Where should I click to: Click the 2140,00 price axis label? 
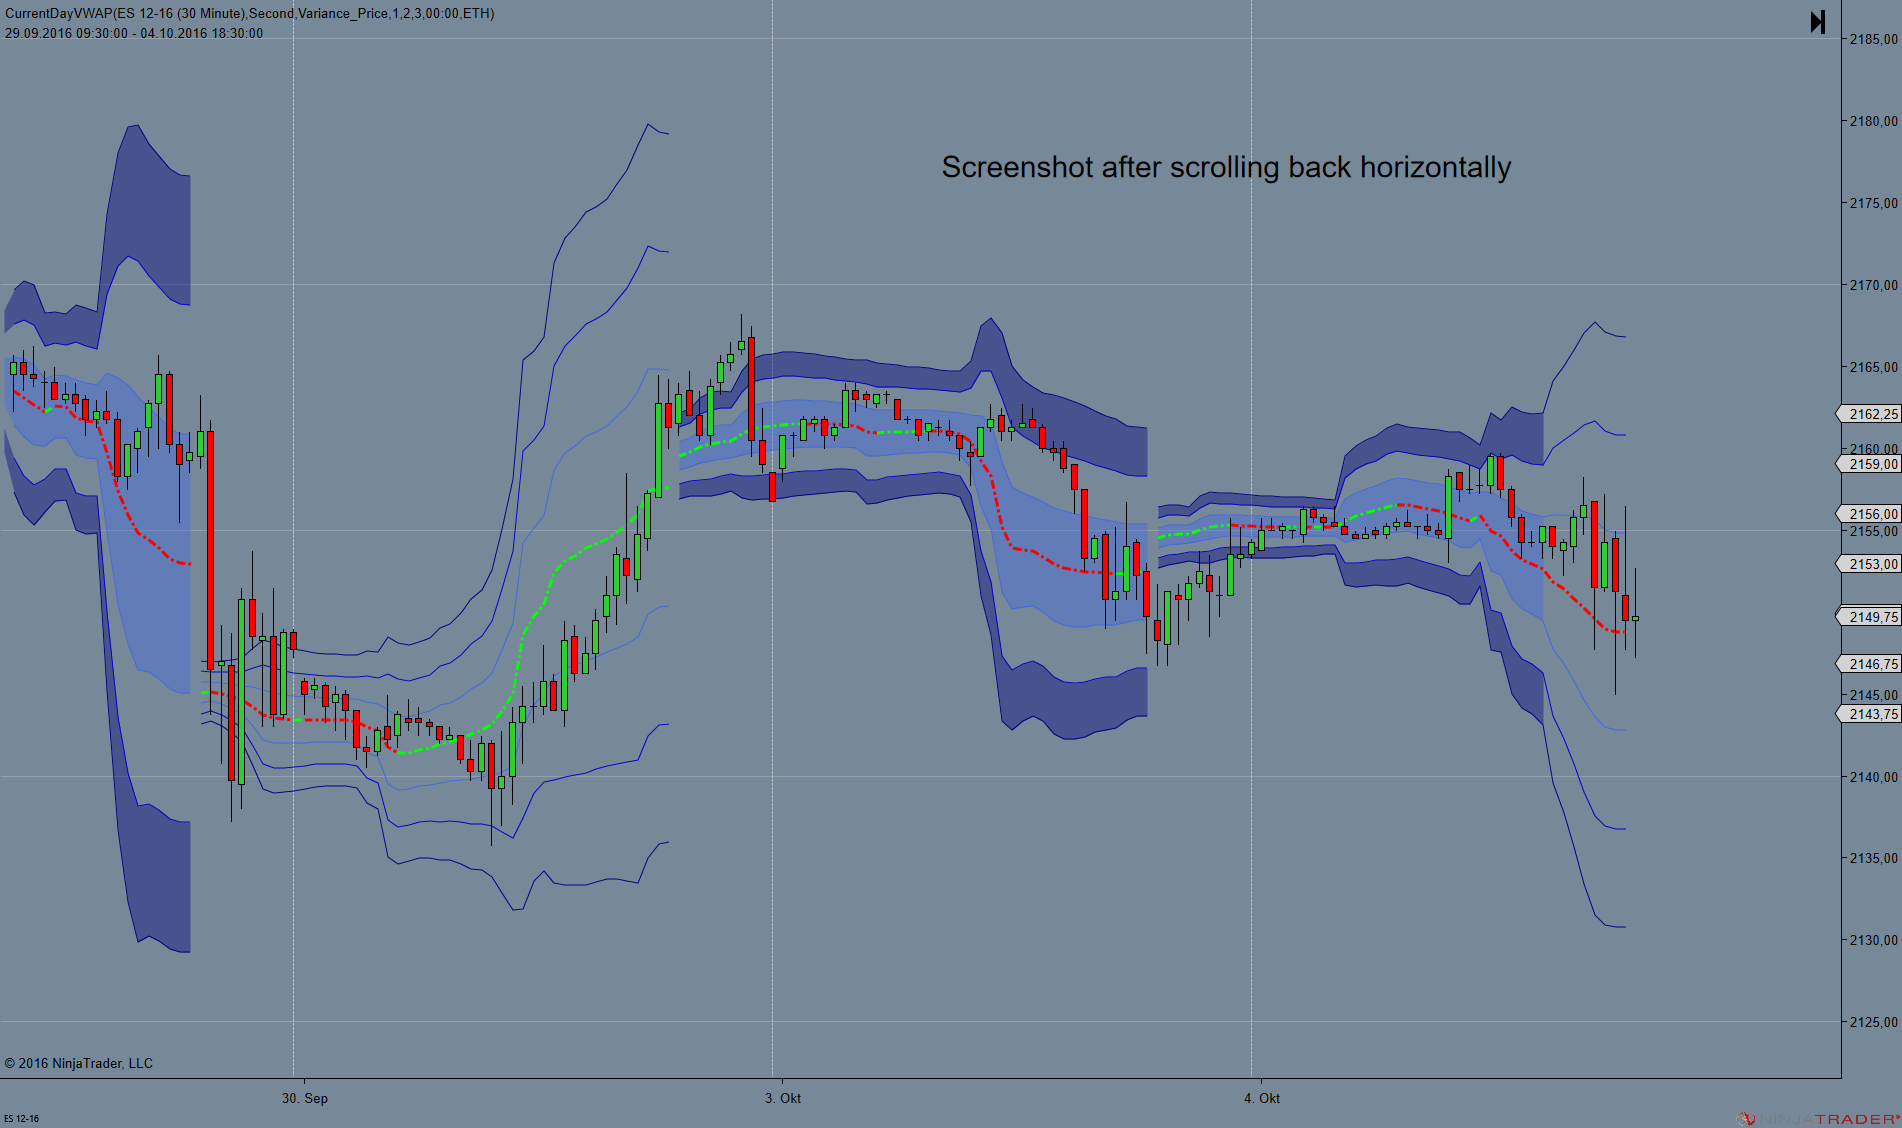pyautogui.click(x=1873, y=777)
